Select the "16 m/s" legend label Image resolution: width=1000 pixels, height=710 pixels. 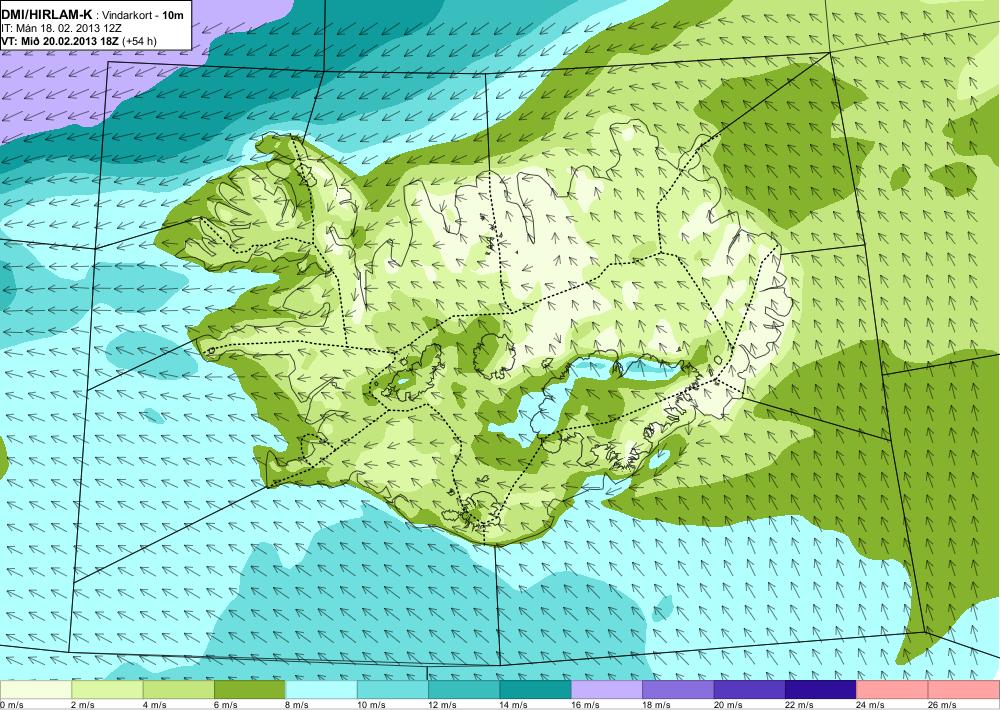585,705
